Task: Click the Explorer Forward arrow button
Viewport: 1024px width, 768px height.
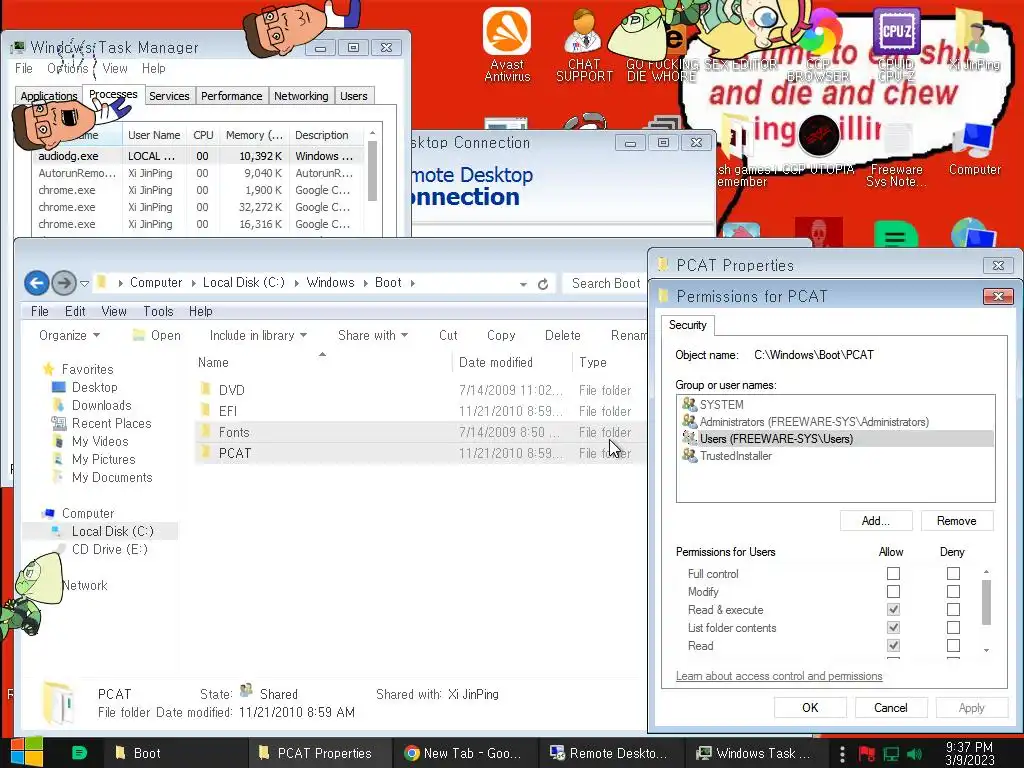Action: pyautogui.click(x=63, y=283)
